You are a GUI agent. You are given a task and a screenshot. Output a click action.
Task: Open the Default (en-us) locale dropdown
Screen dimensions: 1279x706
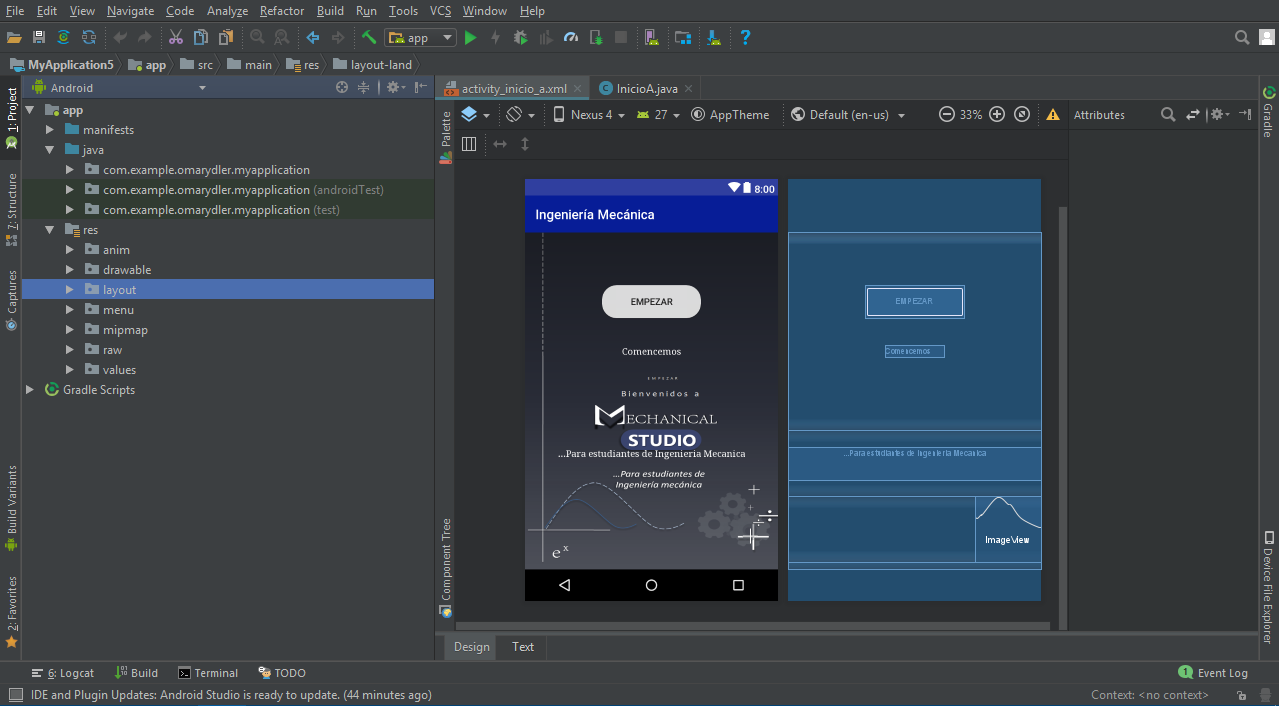click(x=847, y=115)
